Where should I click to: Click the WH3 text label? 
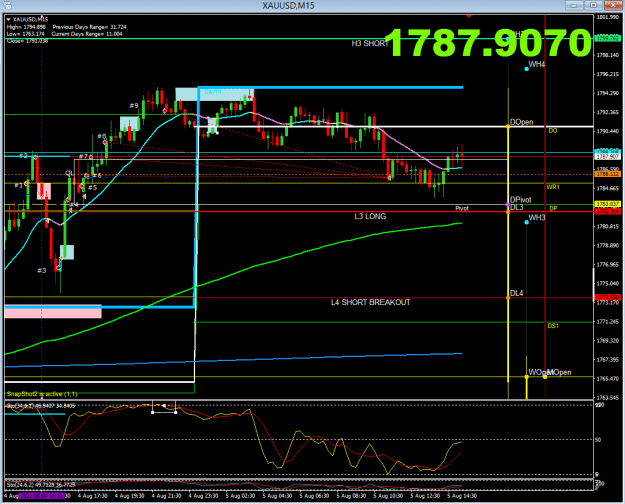(x=537, y=218)
